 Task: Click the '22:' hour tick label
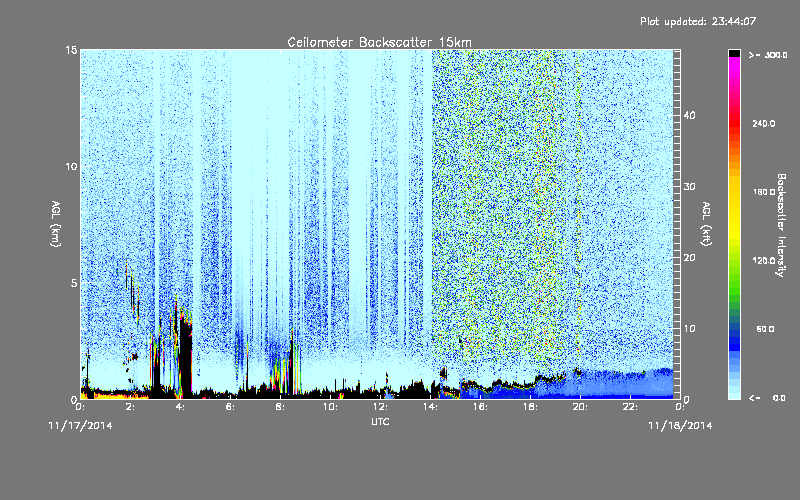(x=630, y=407)
